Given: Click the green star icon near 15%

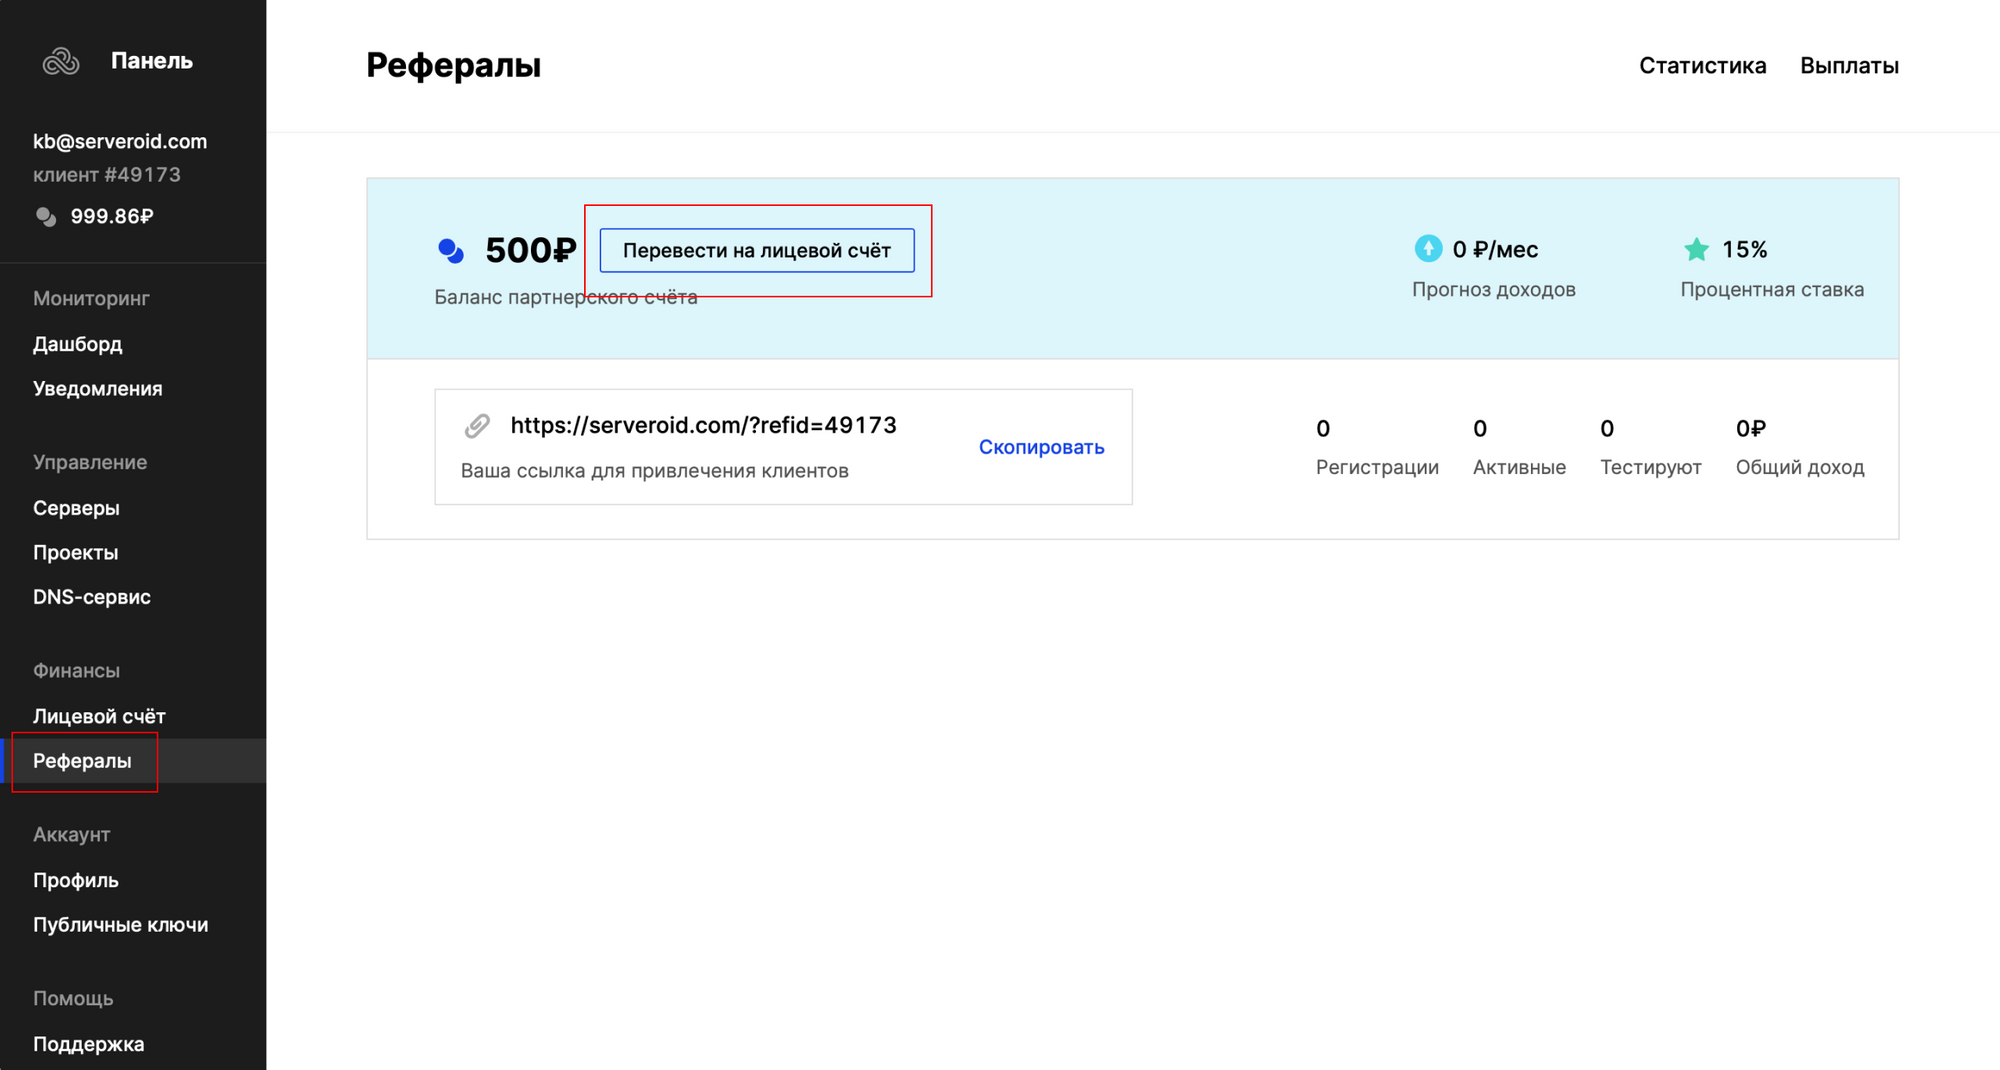Looking at the screenshot, I should click(1696, 249).
